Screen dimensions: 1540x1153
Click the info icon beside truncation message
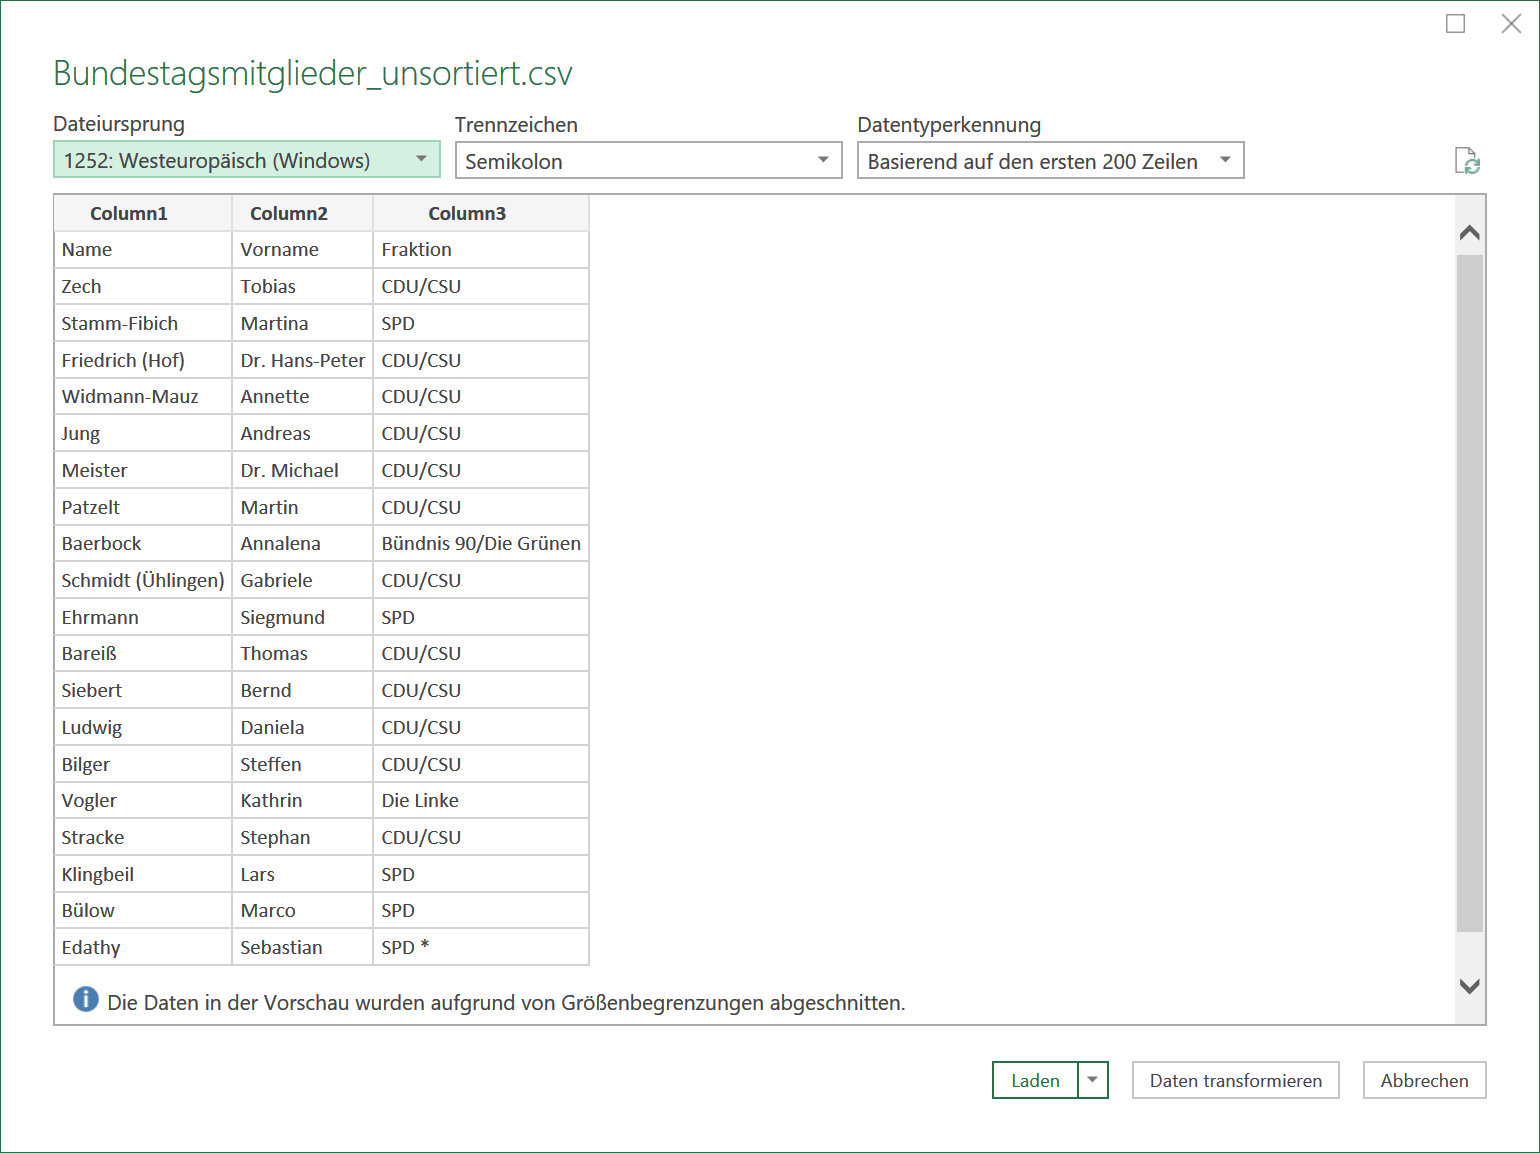tap(86, 999)
